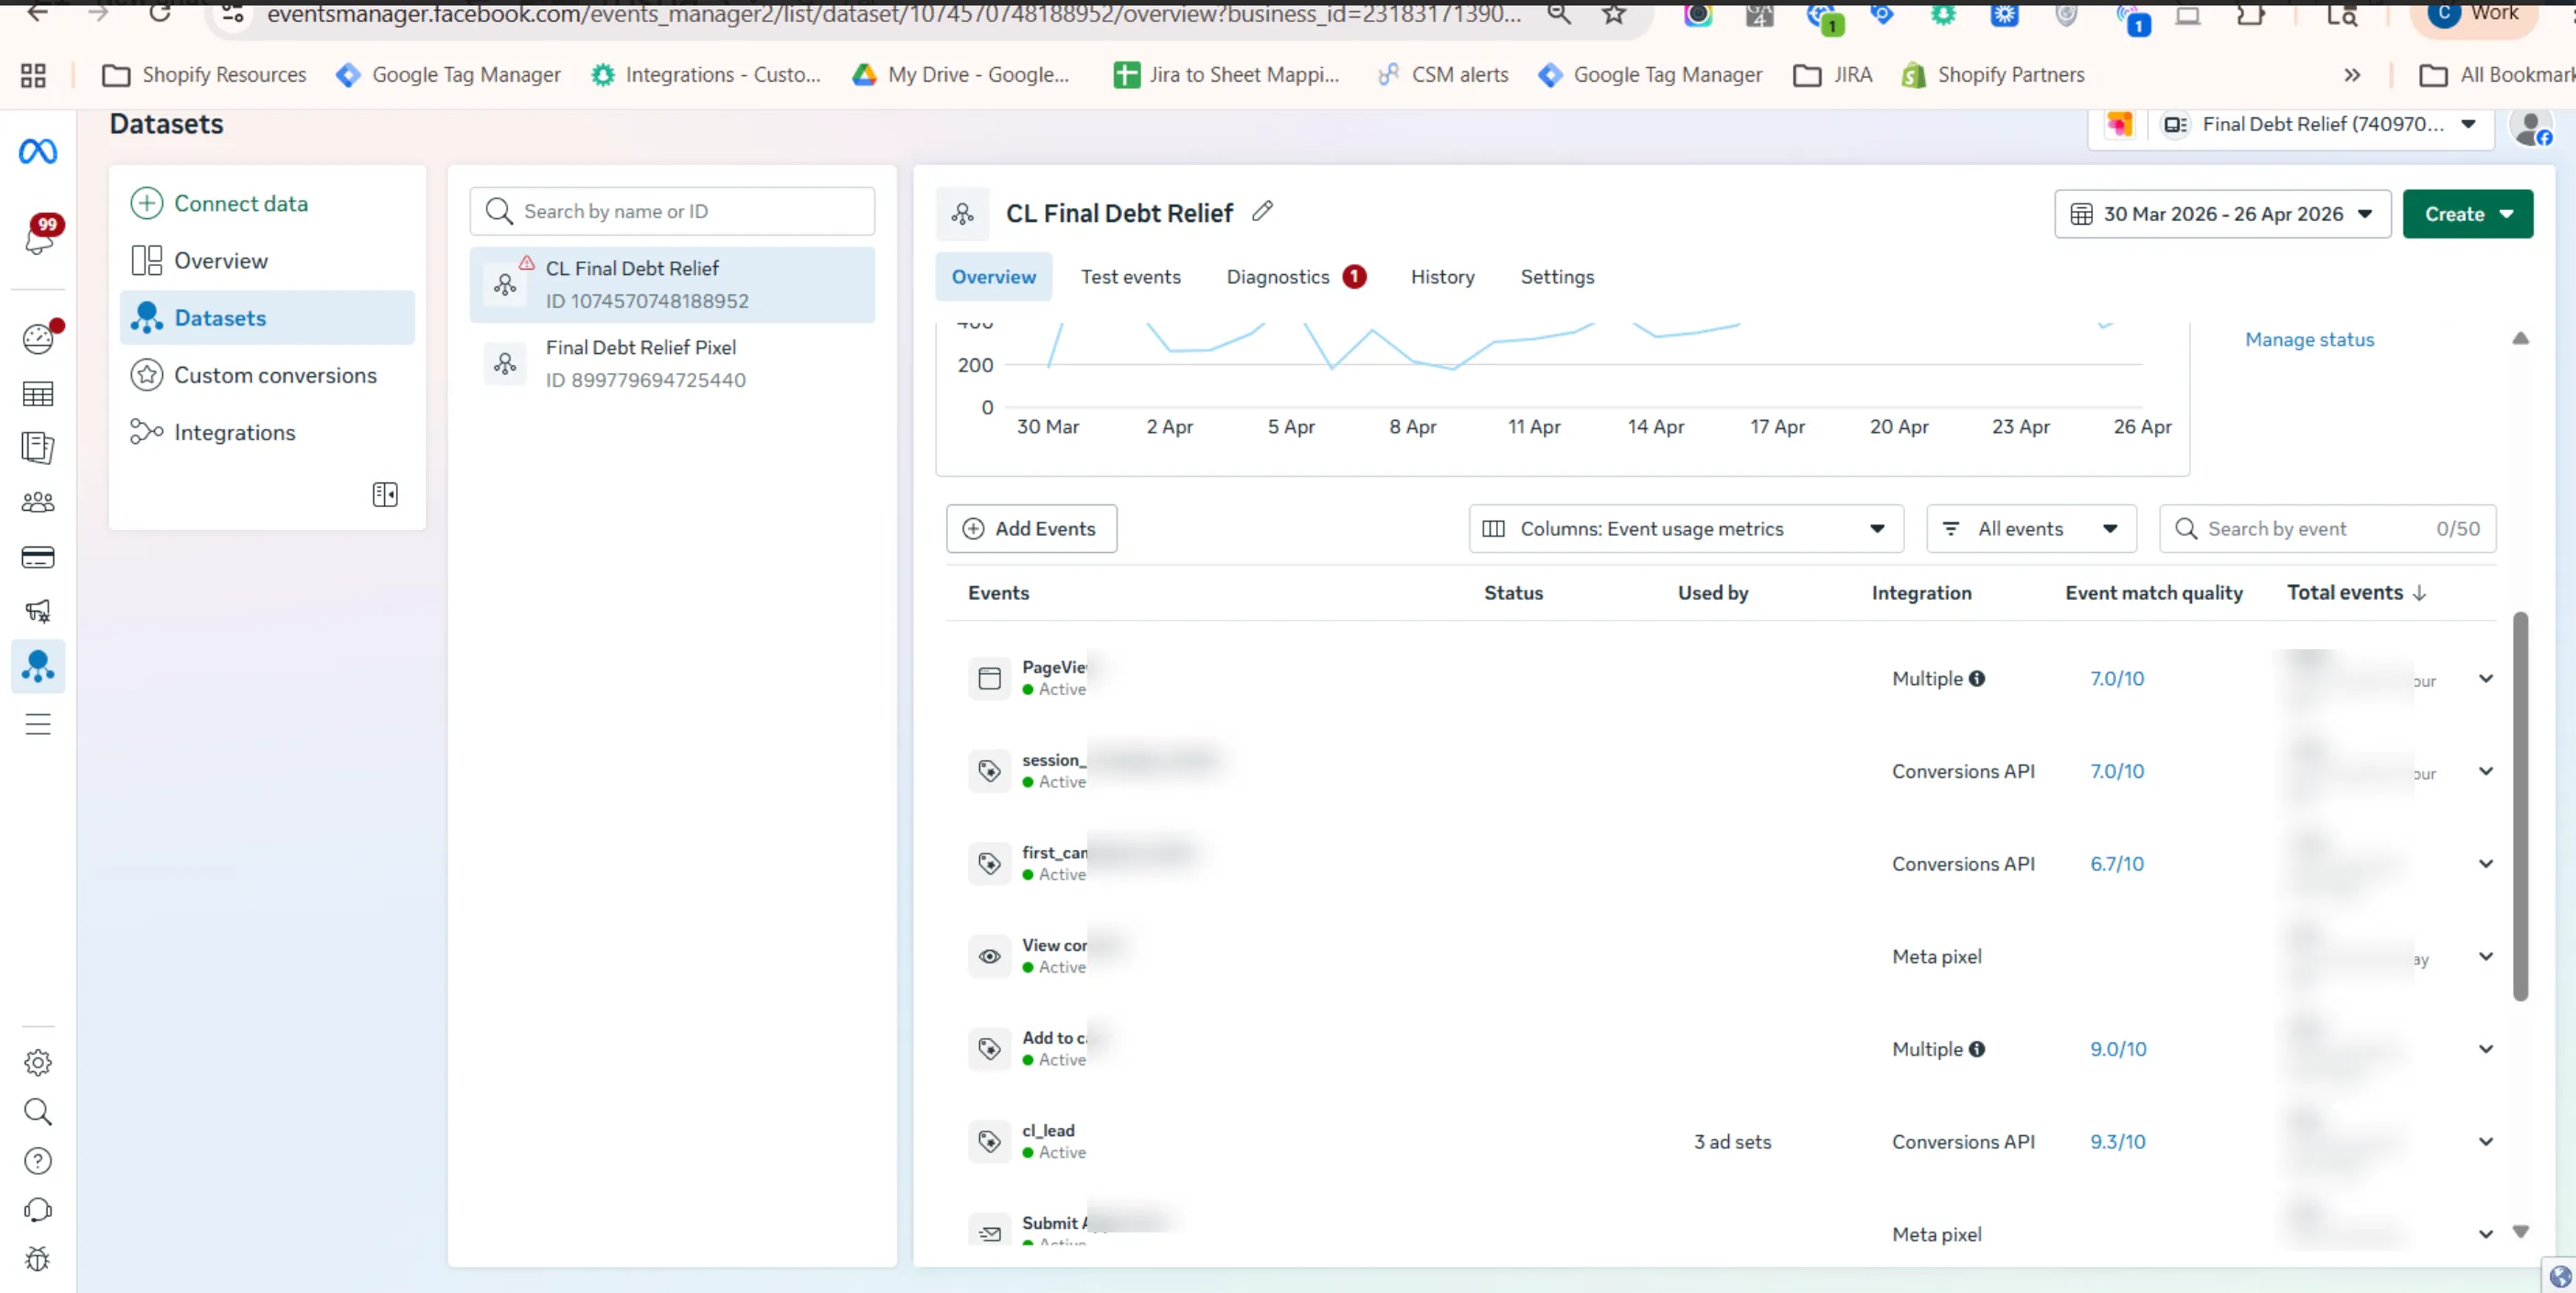Viewport: 2576px width, 1293px height.
Task: Click the Search by event field
Action: [x=2327, y=529]
